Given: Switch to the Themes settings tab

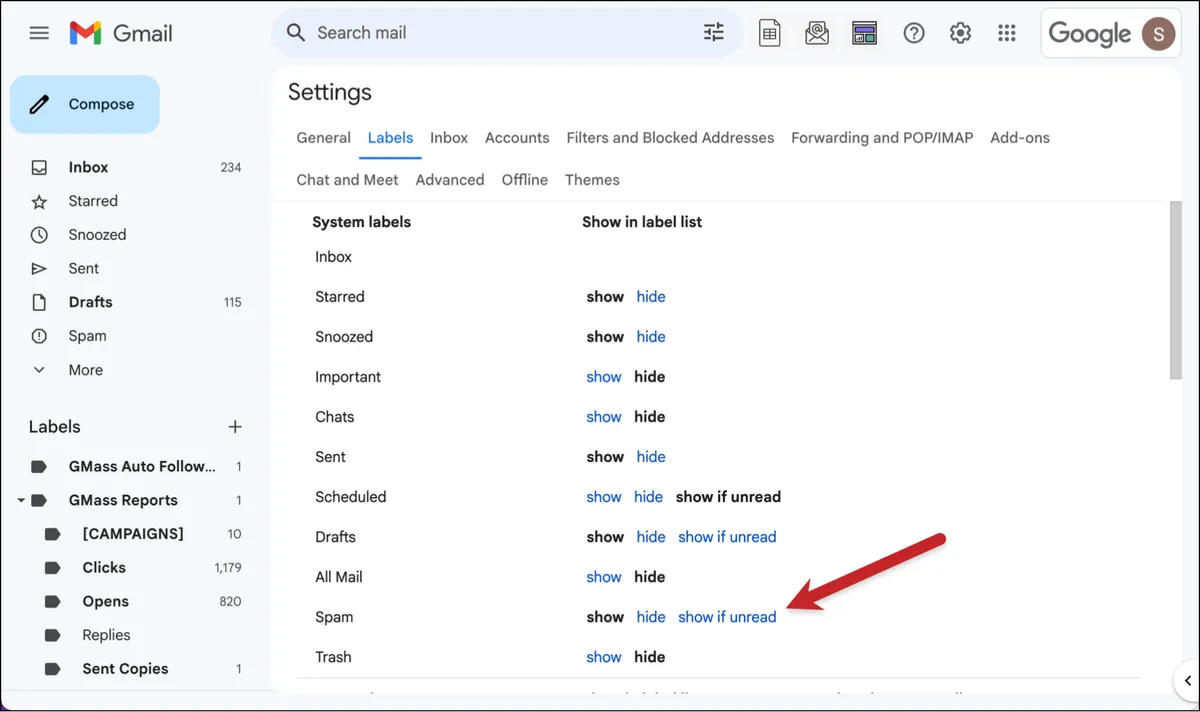Looking at the screenshot, I should tap(592, 180).
